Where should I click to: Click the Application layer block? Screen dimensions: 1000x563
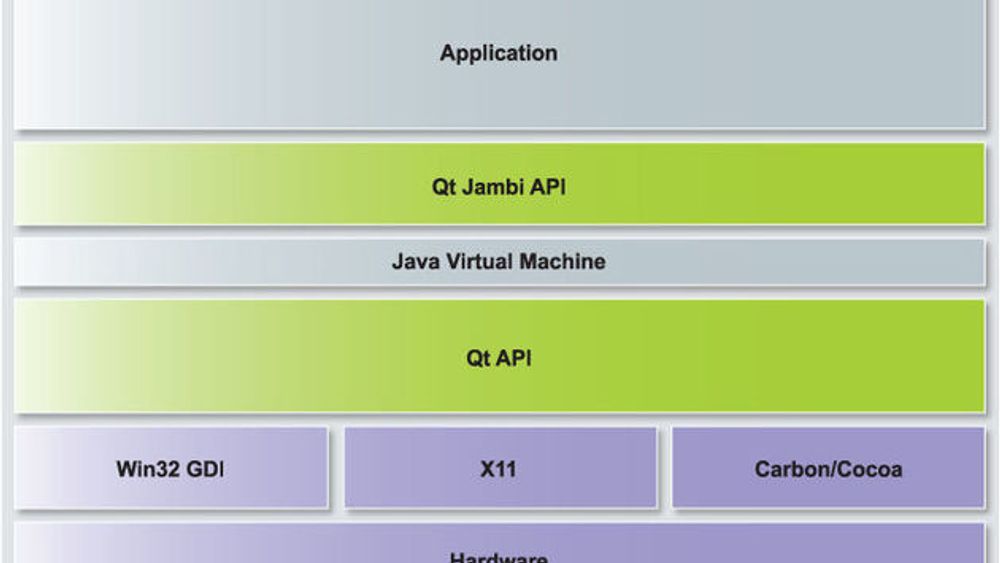click(x=499, y=64)
